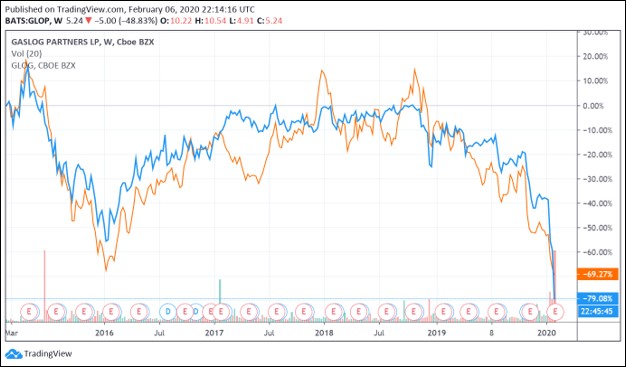Click the blue -79.08% price label

(x=597, y=298)
